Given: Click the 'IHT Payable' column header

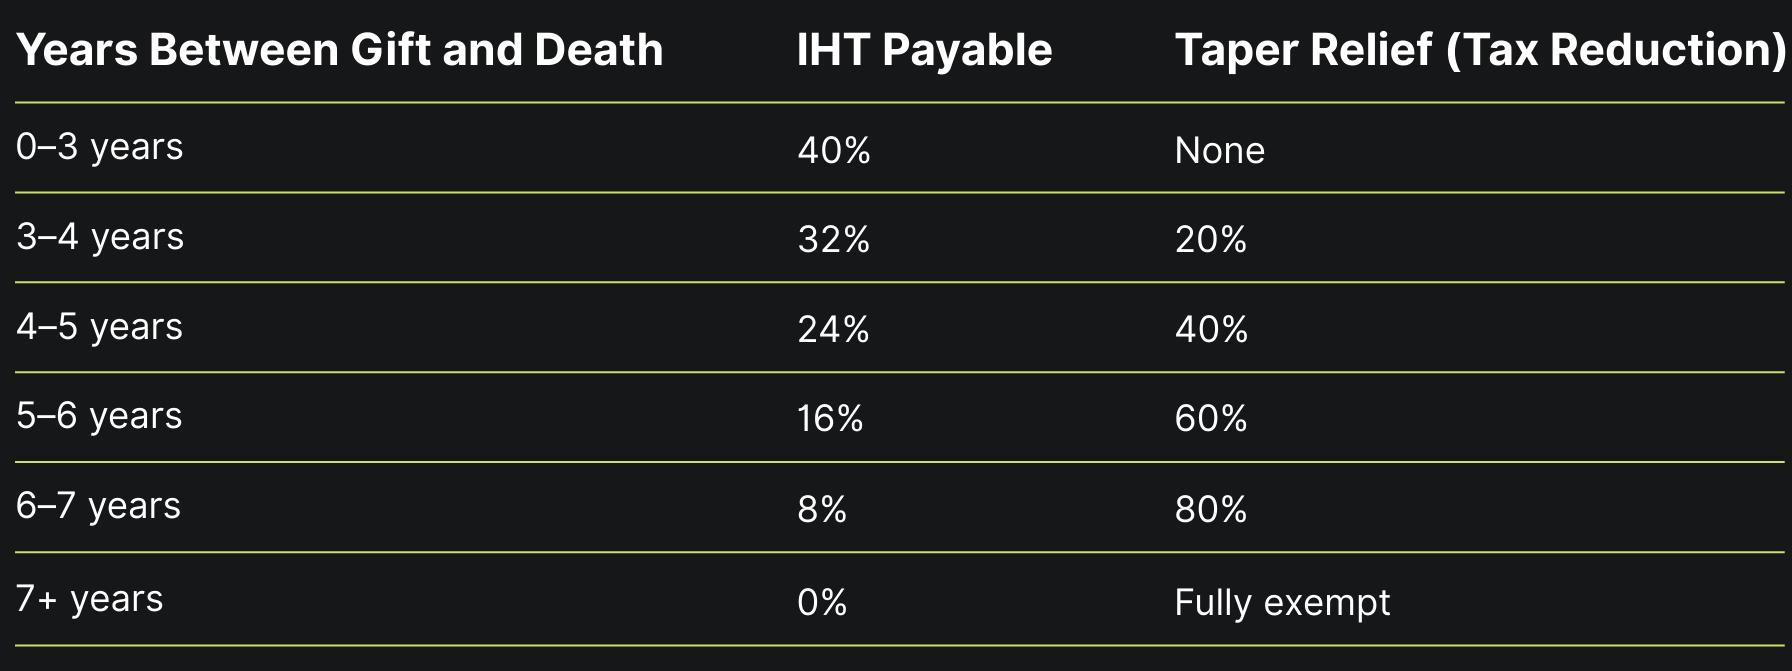Looking at the screenshot, I should (924, 51).
